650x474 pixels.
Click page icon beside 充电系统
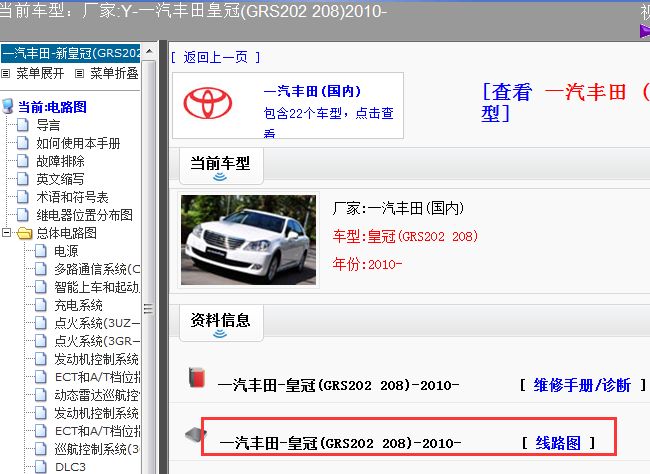[x=41, y=305]
